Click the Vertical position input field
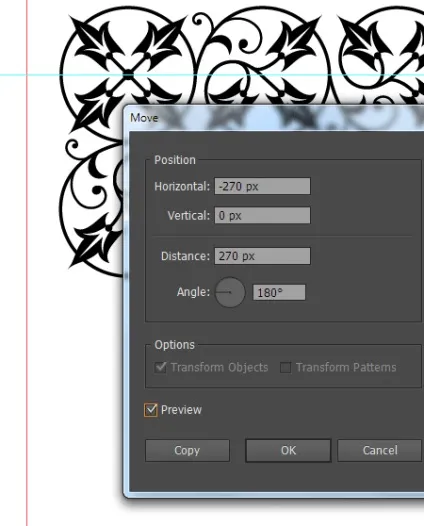 tap(262, 215)
